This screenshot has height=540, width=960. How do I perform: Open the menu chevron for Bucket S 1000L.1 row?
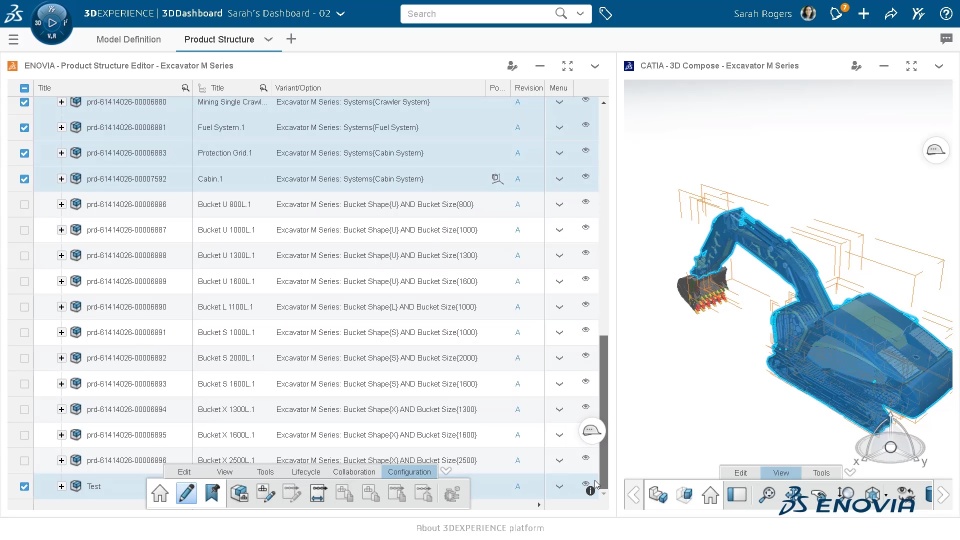[x=559, y=332]
